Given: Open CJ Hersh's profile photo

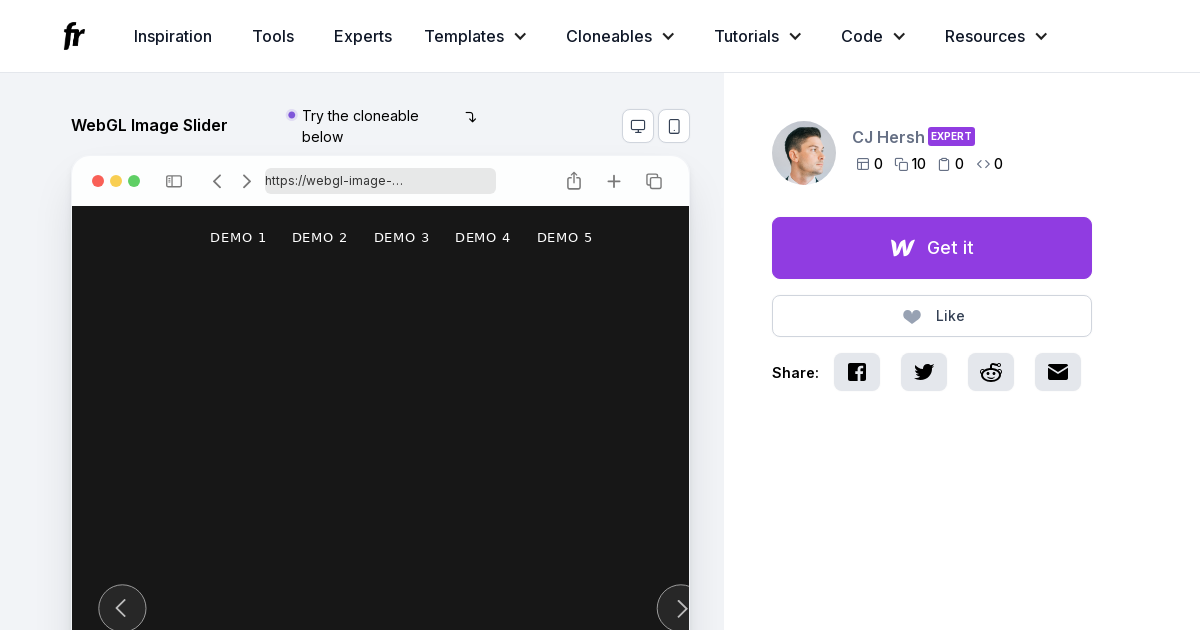Looking at the screenshot, I should pos(804,153).
